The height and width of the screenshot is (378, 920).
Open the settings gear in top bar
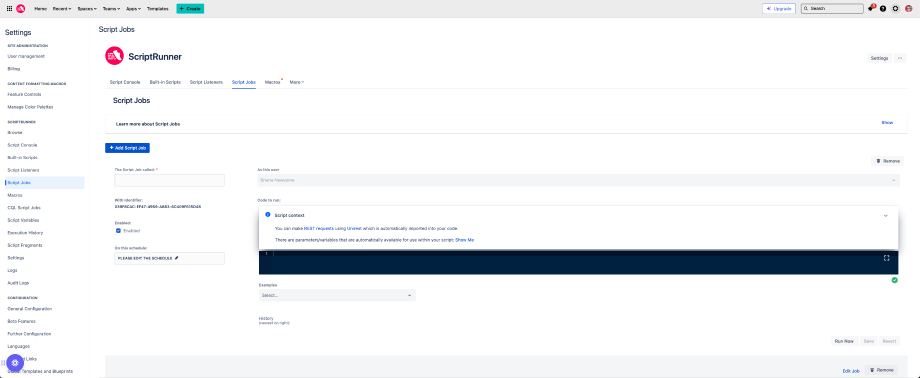[895, 9]
